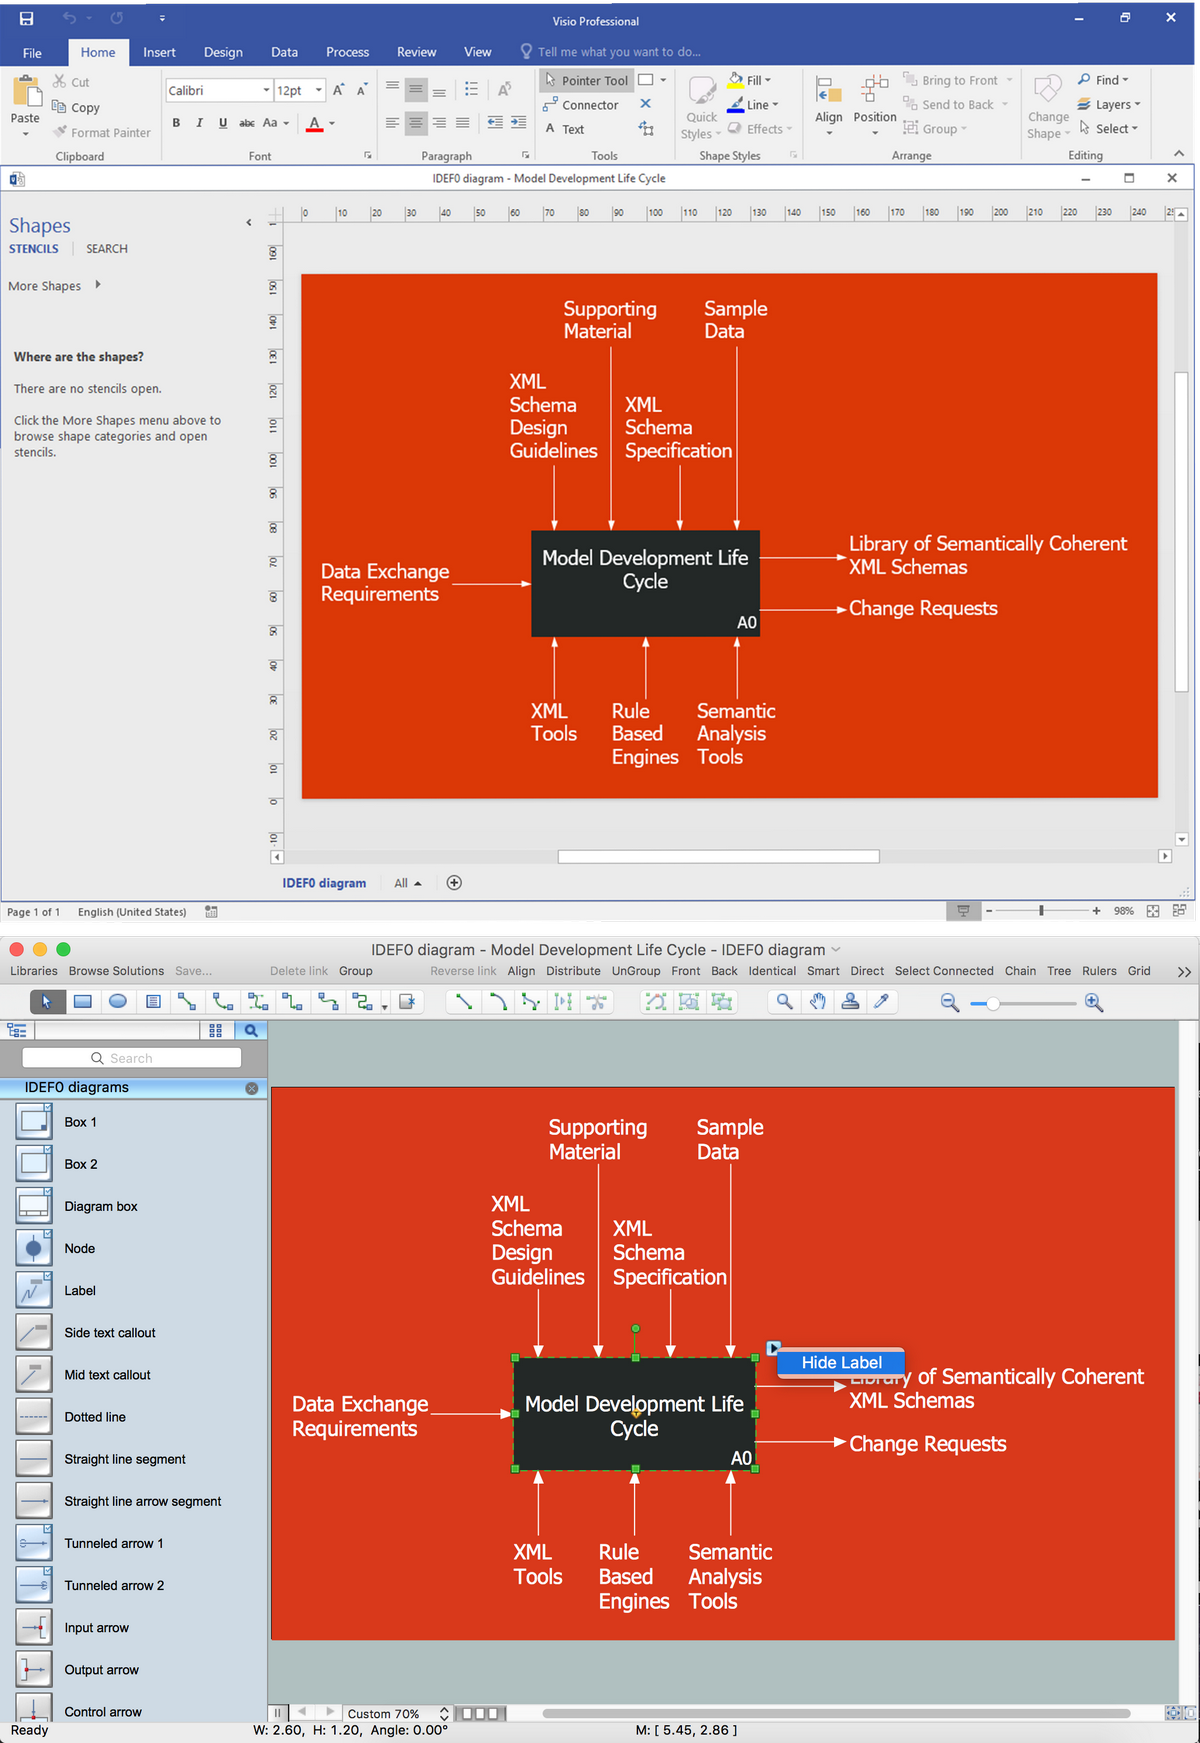
Task: Switch to SEARCH in Shapes pane
Action: tap(107, 249)
